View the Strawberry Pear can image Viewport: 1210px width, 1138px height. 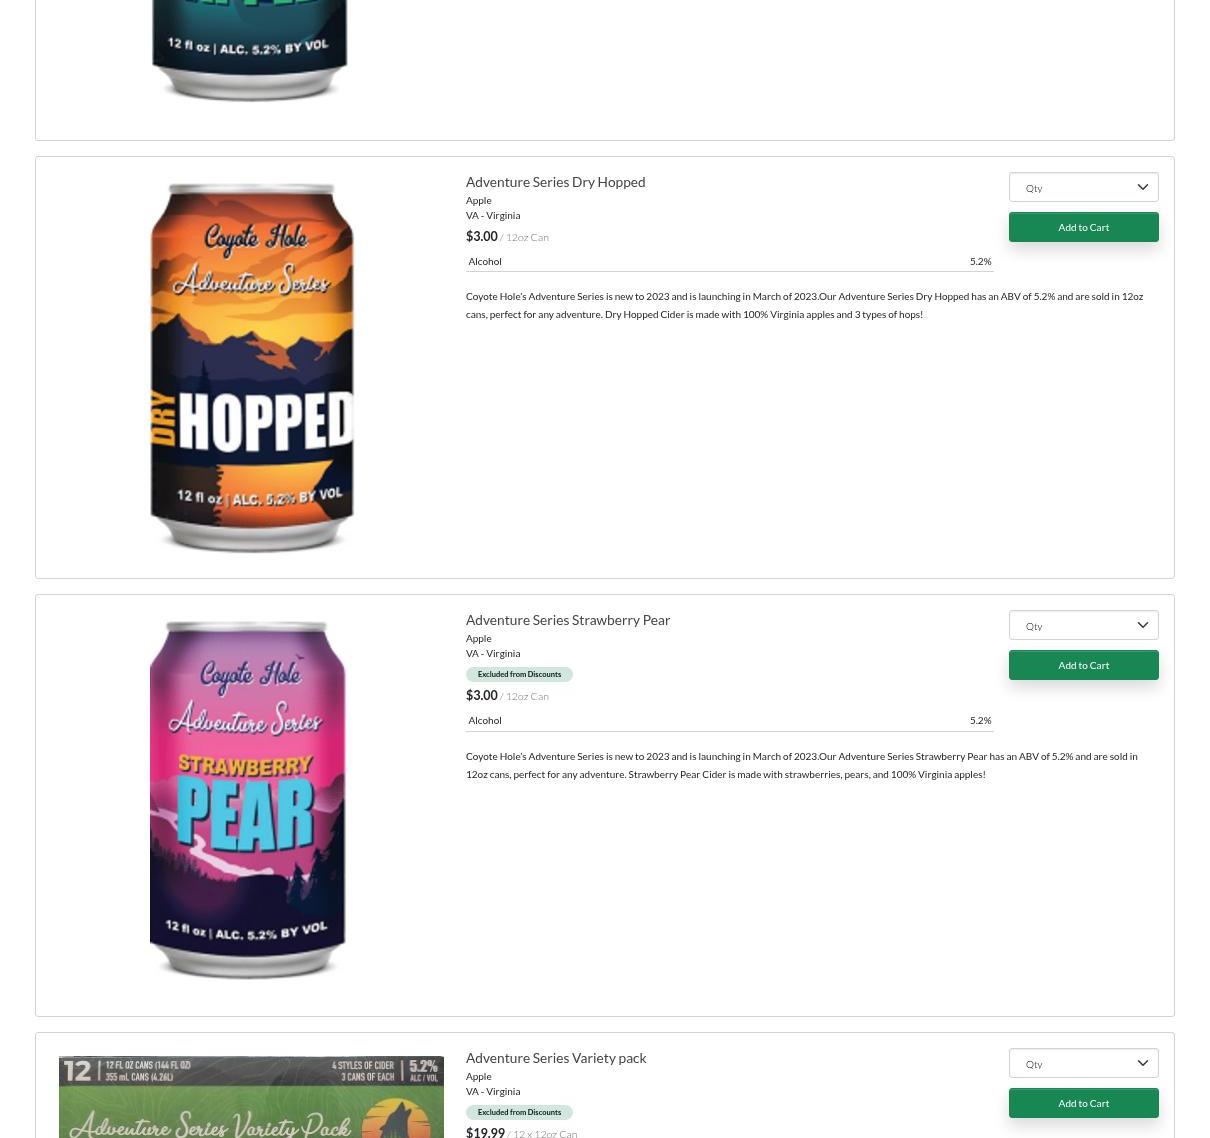tap(248, 800)
